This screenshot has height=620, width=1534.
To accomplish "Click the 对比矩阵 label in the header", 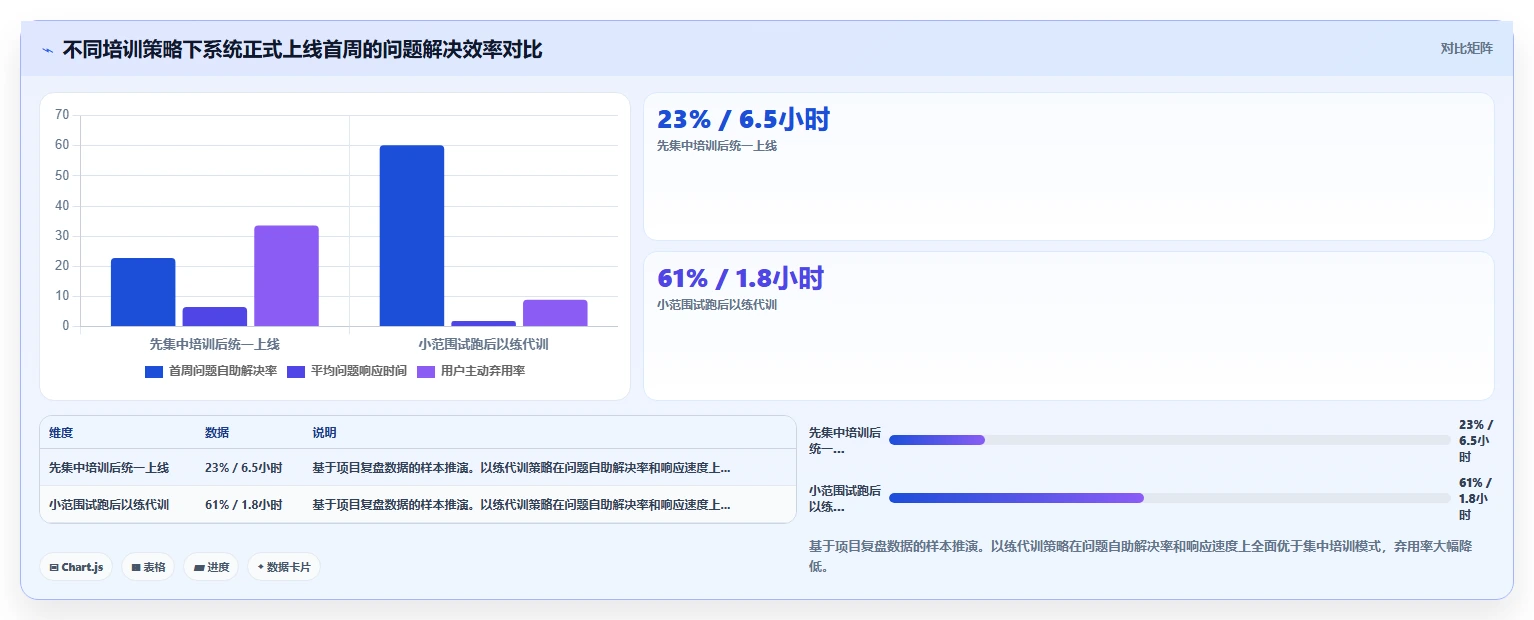I will pyautogui.click(x=1466, y=48).
